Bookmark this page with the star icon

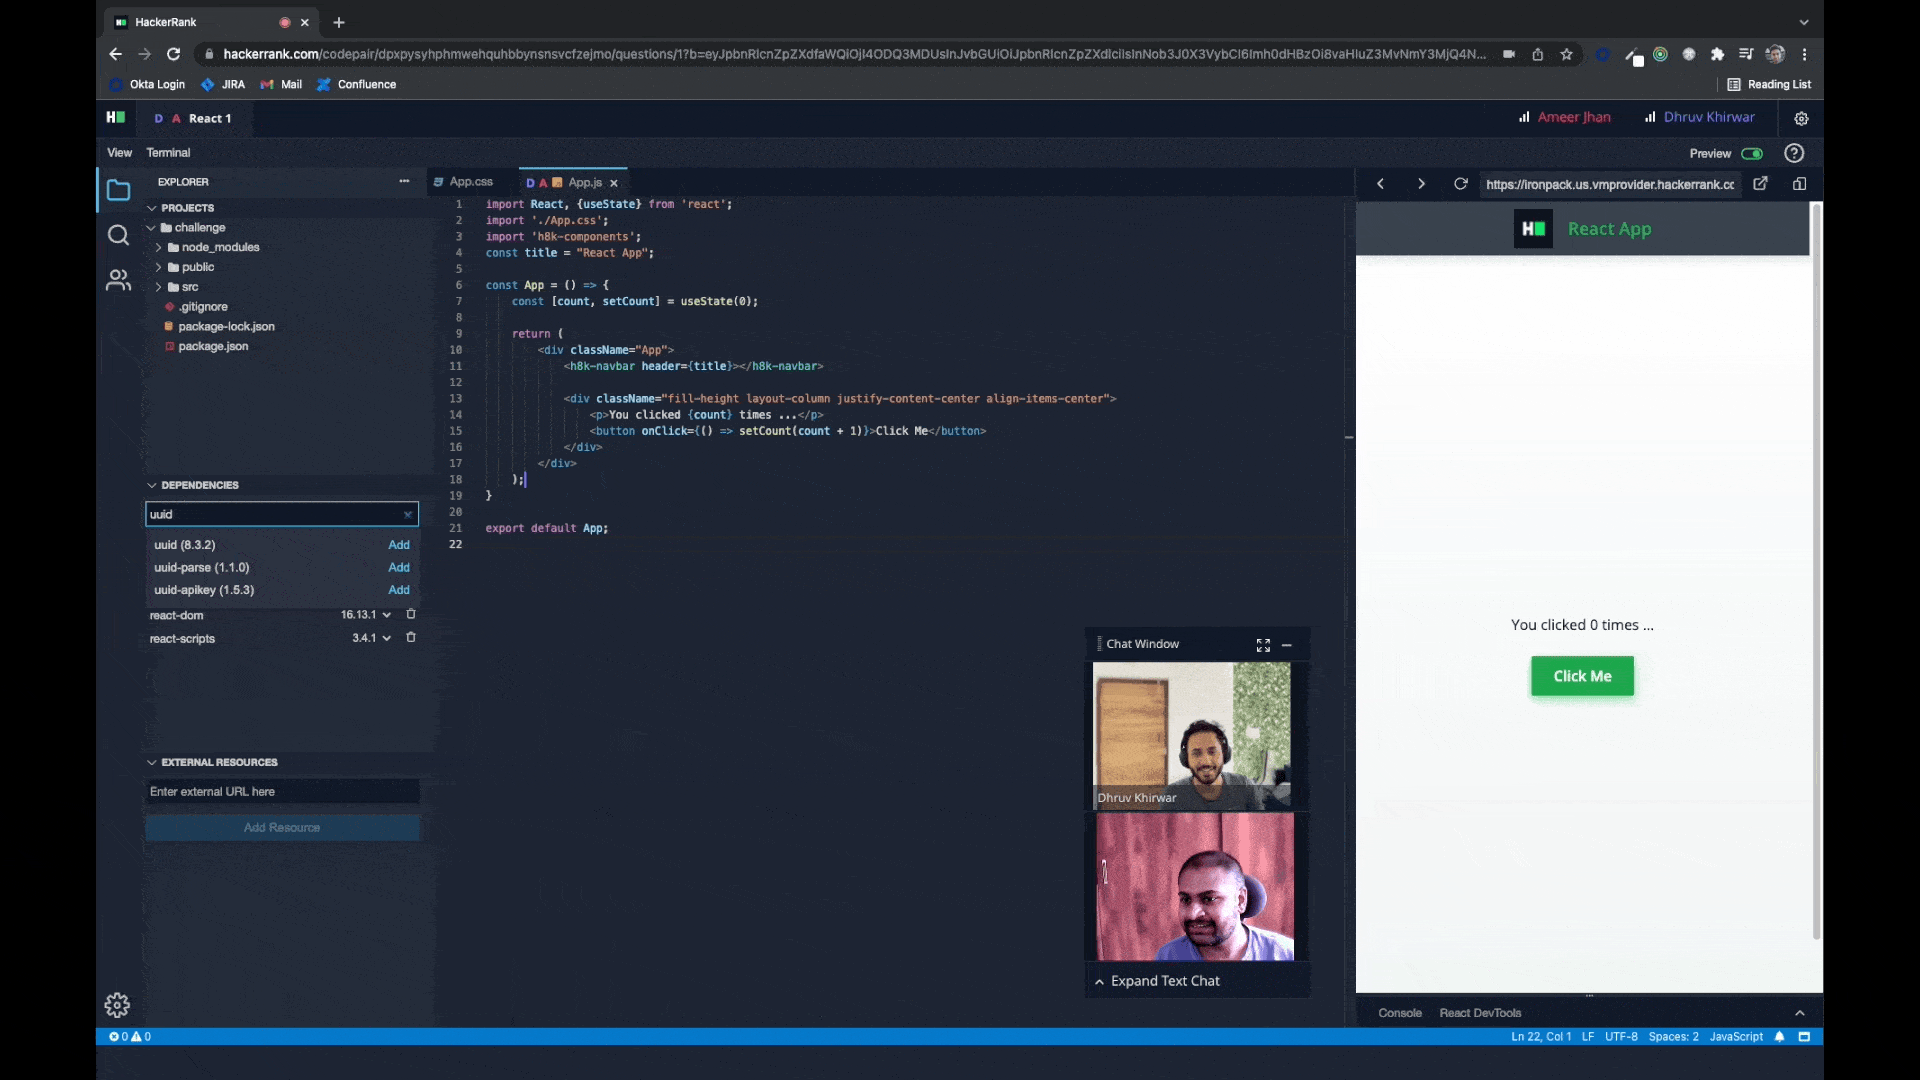1566,54
